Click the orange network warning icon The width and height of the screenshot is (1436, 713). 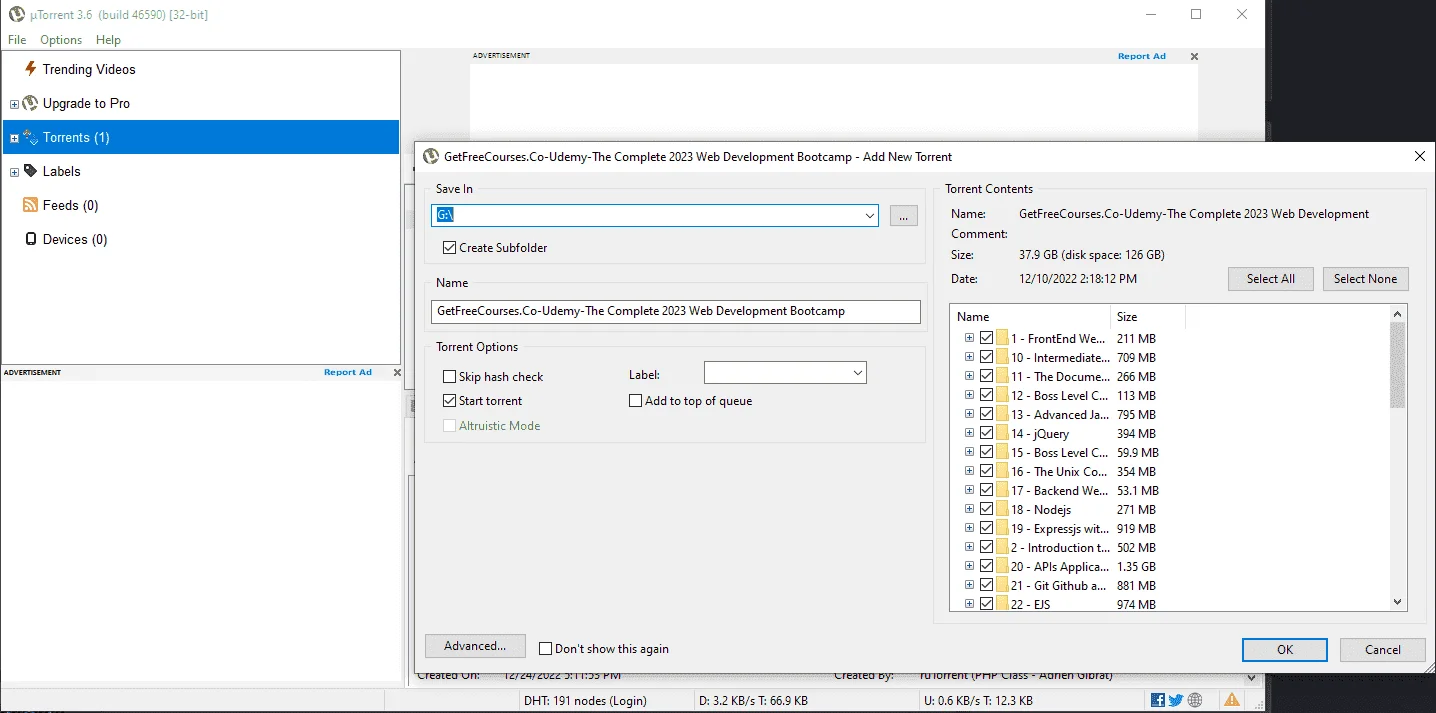click(x=1232, y=700)
